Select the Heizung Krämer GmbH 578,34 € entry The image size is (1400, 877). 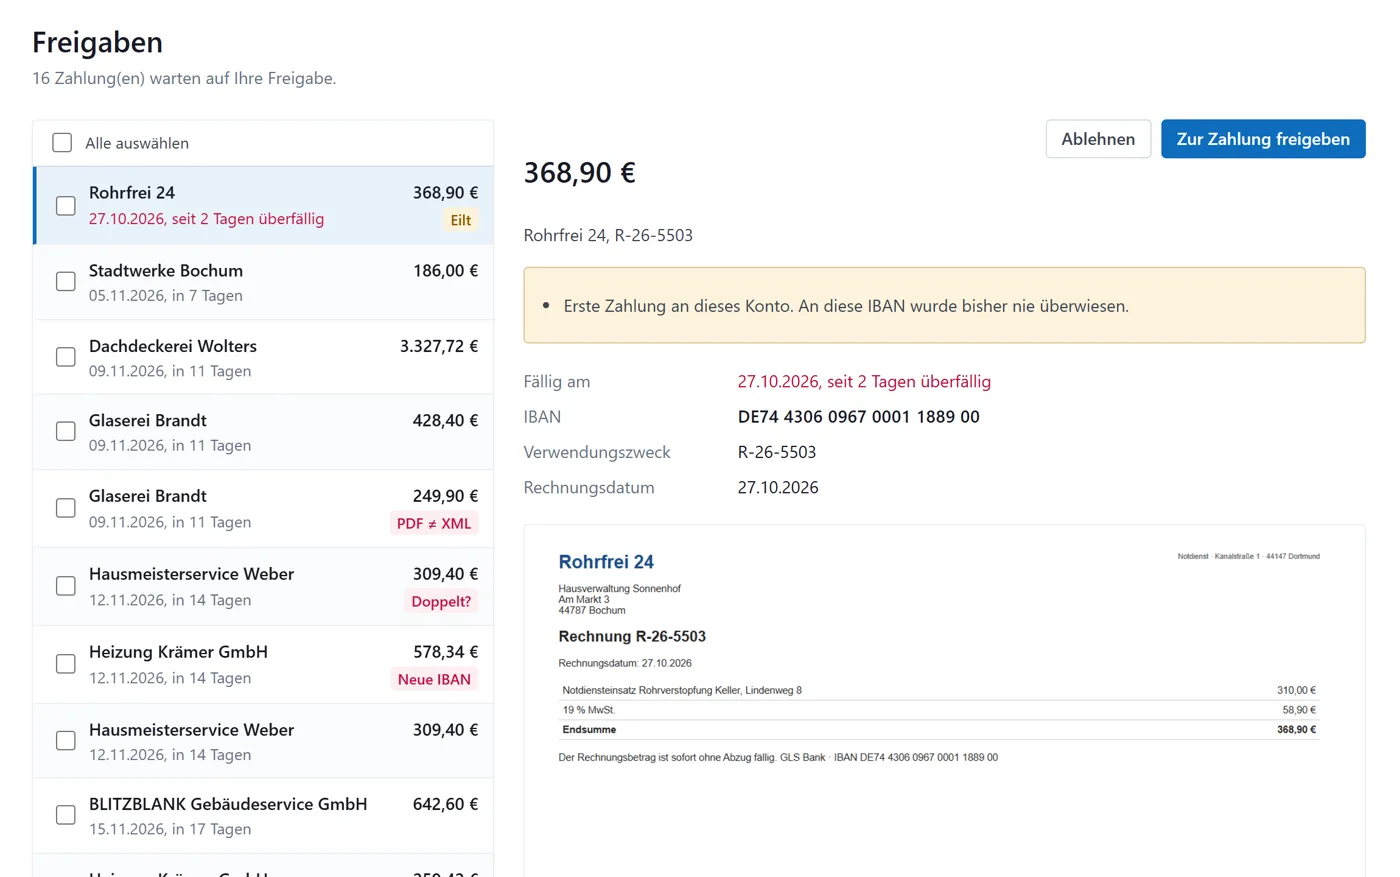pyautogui.click(x=264, y=664)
